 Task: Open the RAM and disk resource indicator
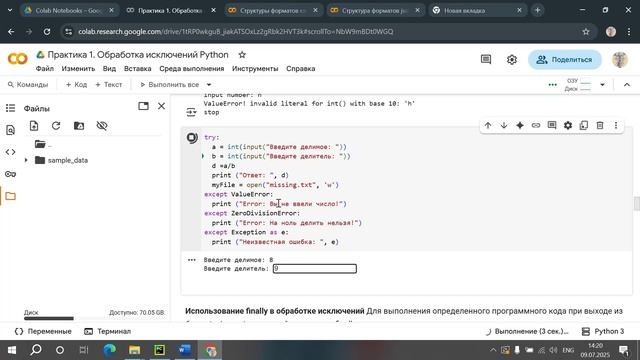tap(578, 84)
